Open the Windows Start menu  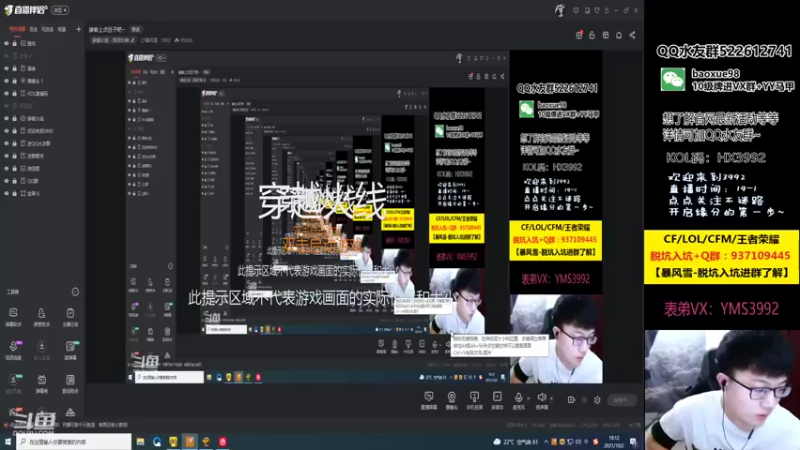[x=8, y=441]
